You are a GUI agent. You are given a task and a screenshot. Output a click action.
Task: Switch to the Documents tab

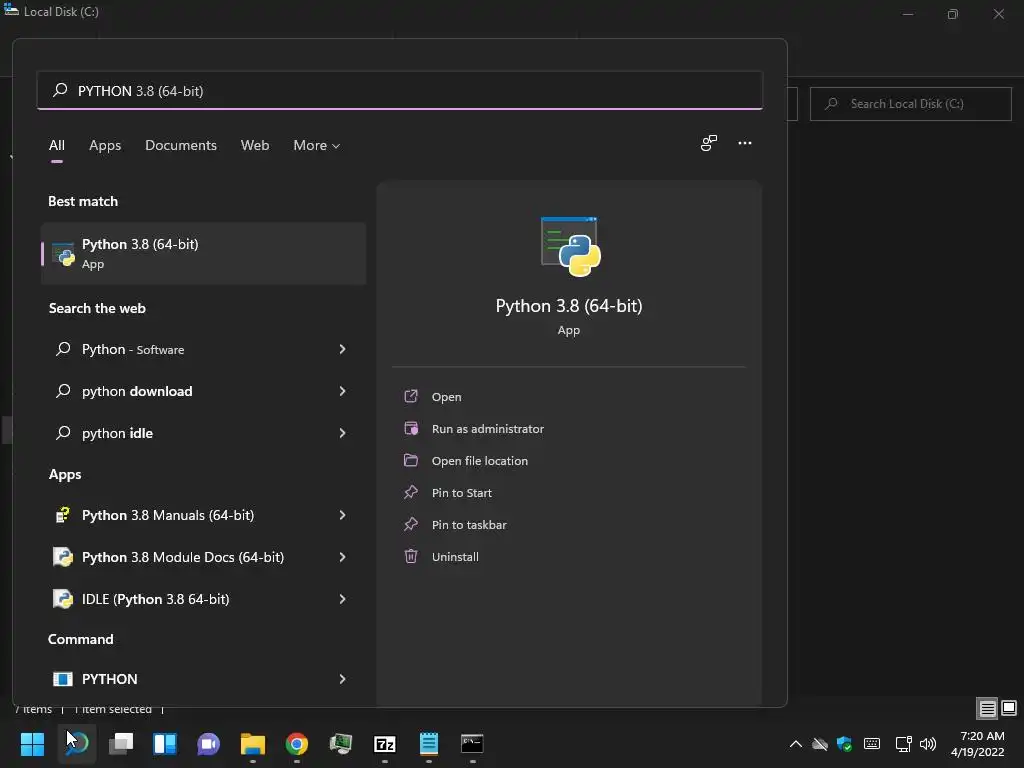[x=181, y=146]
